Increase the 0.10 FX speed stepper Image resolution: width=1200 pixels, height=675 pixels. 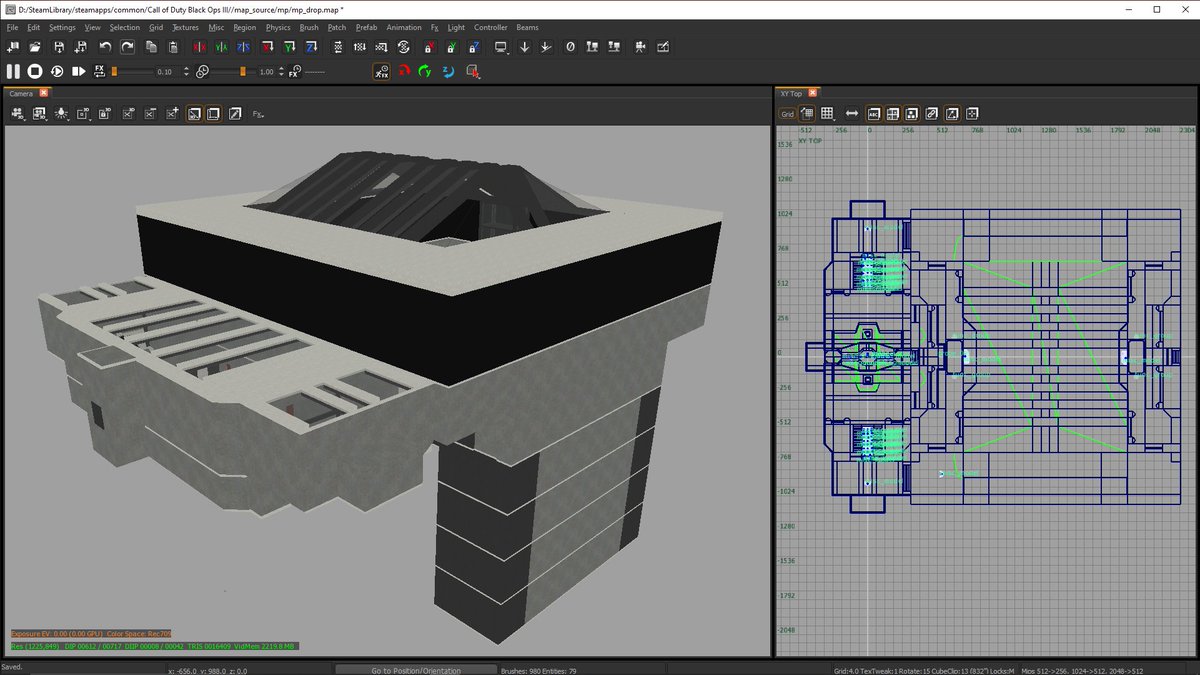[187, 67]
